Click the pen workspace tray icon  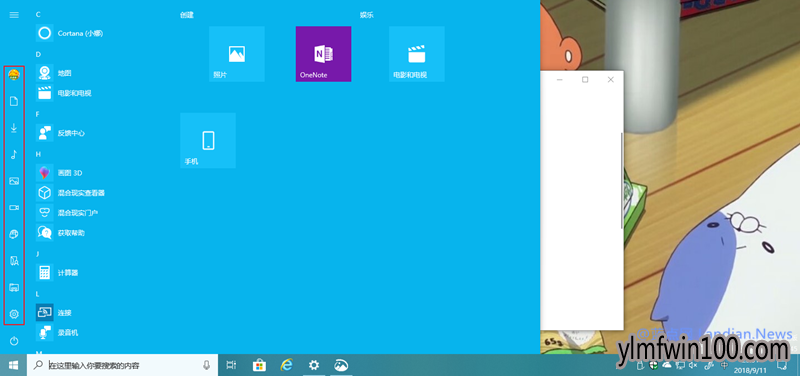coord(709,365)
